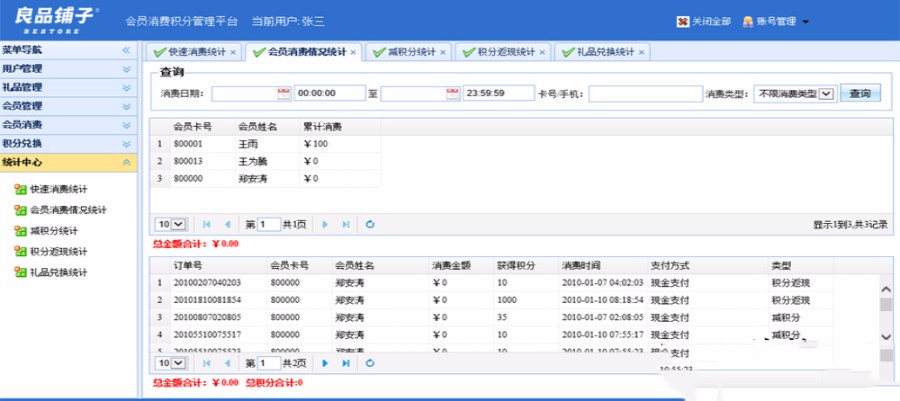Go to next page in upper grid

tap(325, 224)
